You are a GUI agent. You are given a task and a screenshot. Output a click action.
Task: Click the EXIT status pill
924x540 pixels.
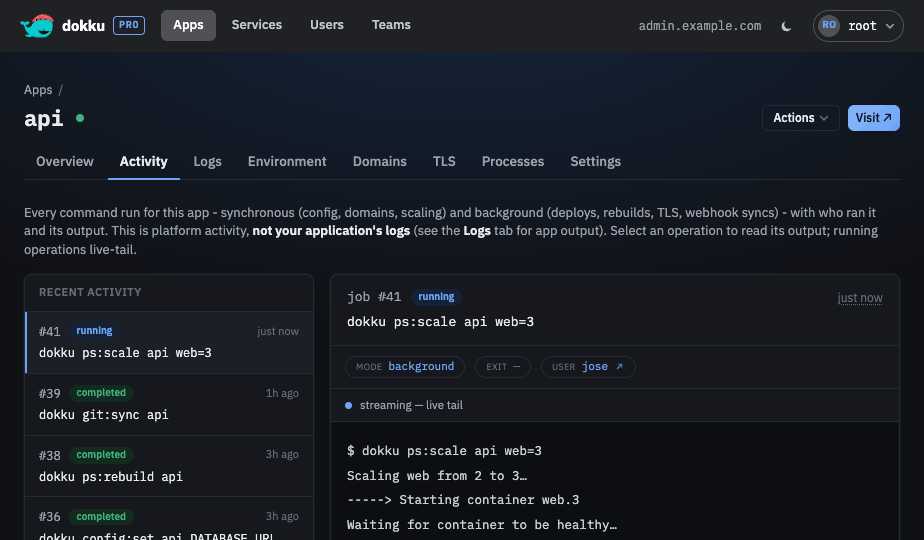(503, 367)
